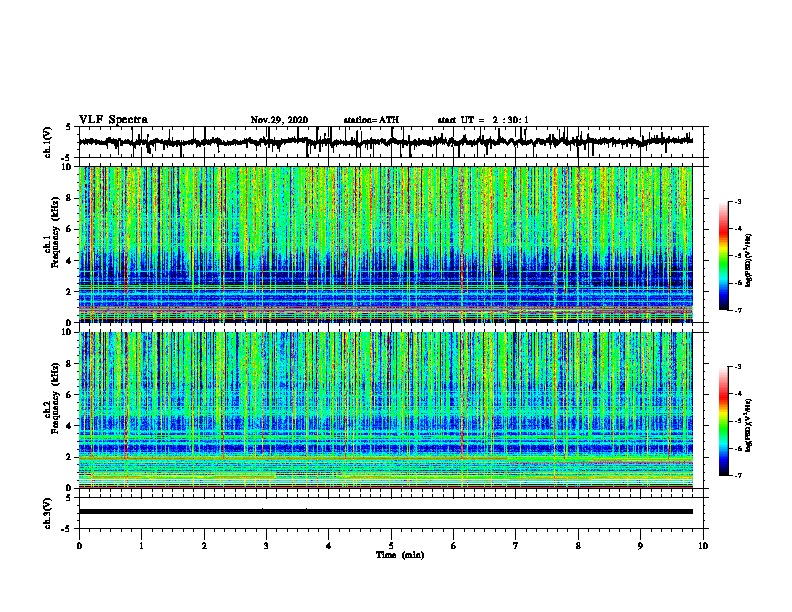Screen dimensions: 792x612
Task: Click the "station=ATH" header label
Action: 371,120
